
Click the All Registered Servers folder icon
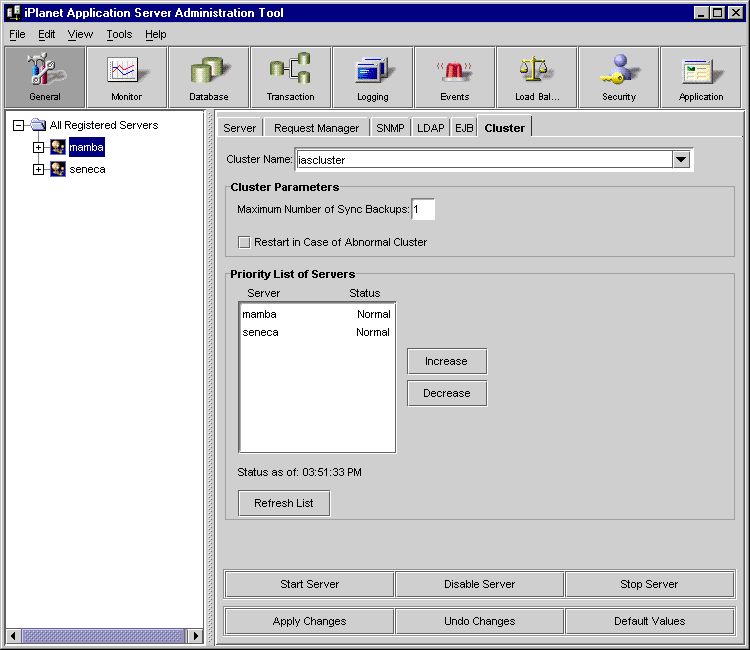click(38, 125)
